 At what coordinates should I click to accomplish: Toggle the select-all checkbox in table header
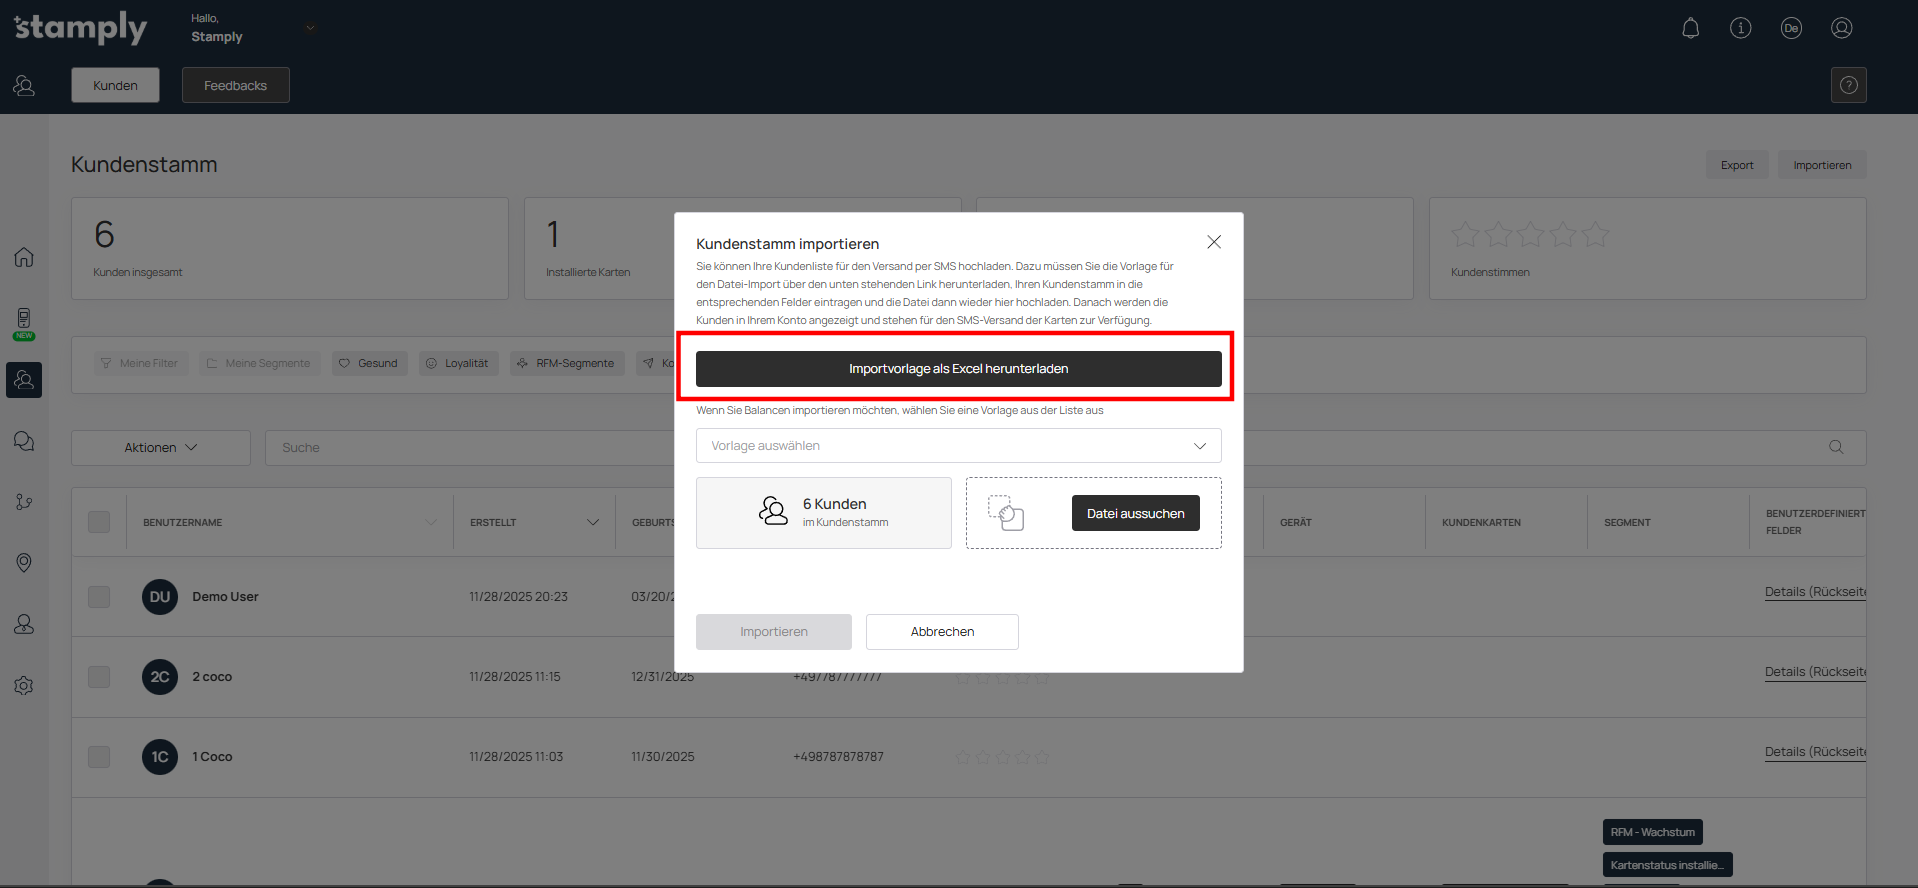[99, 522]
